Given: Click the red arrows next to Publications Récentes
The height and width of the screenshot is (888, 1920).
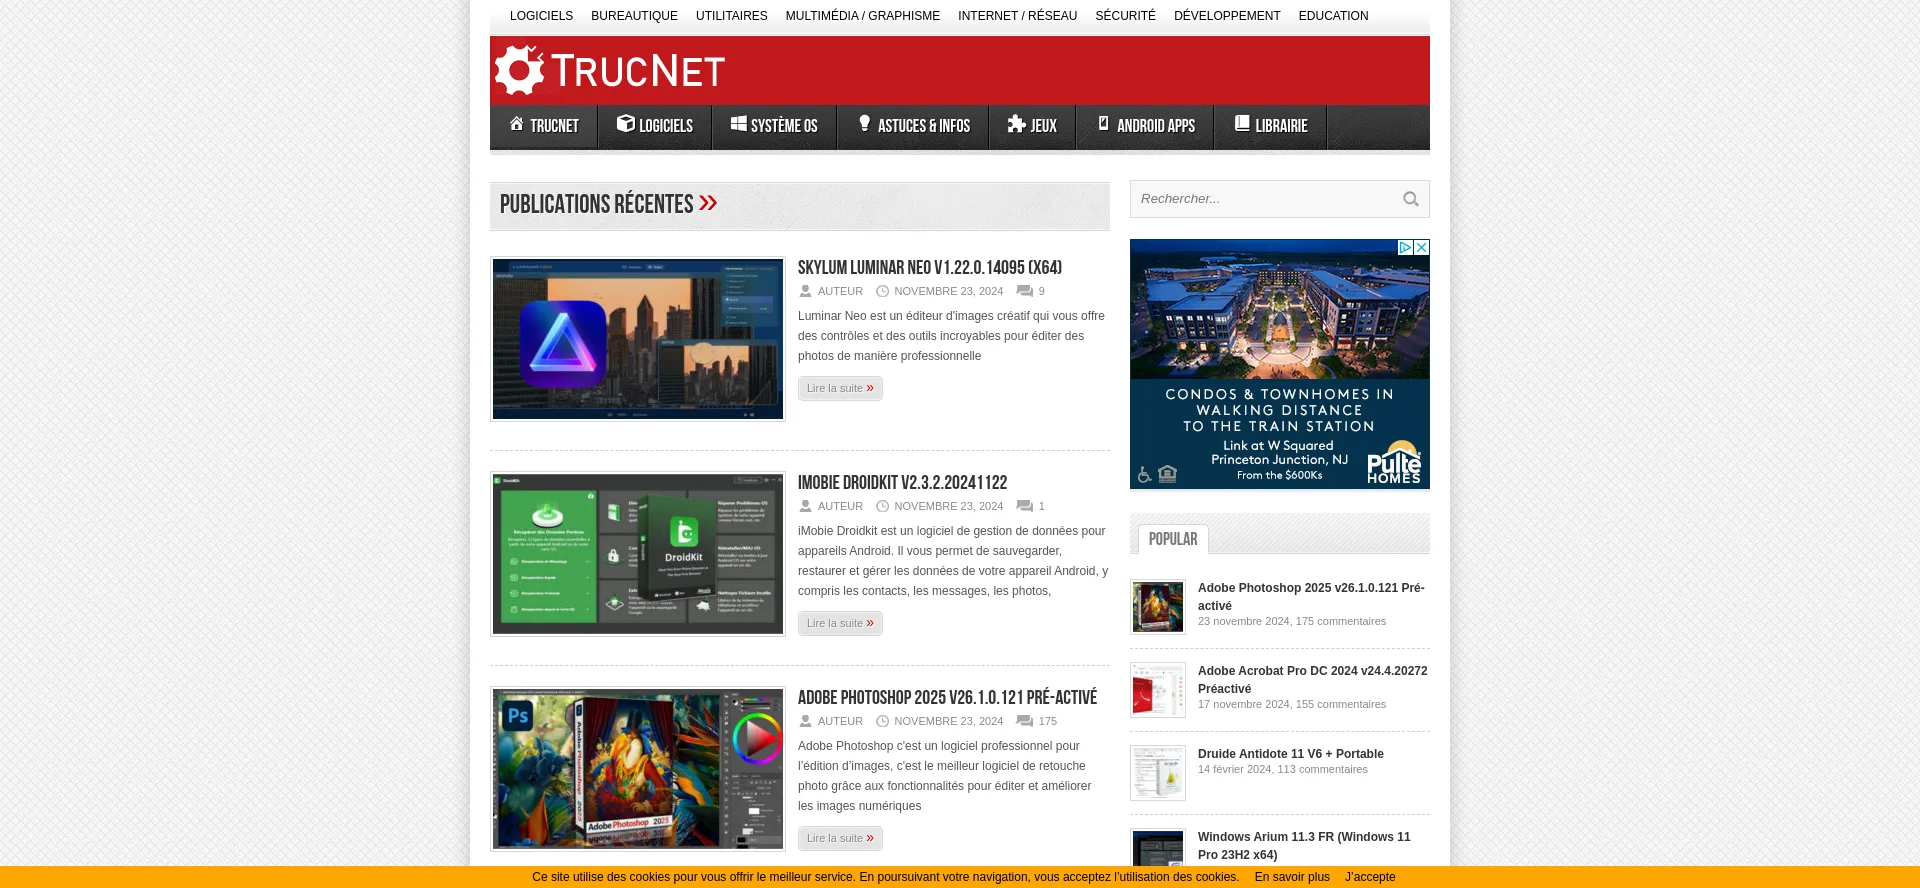Looking at the screenshot, I should click(x=708, y=203).
